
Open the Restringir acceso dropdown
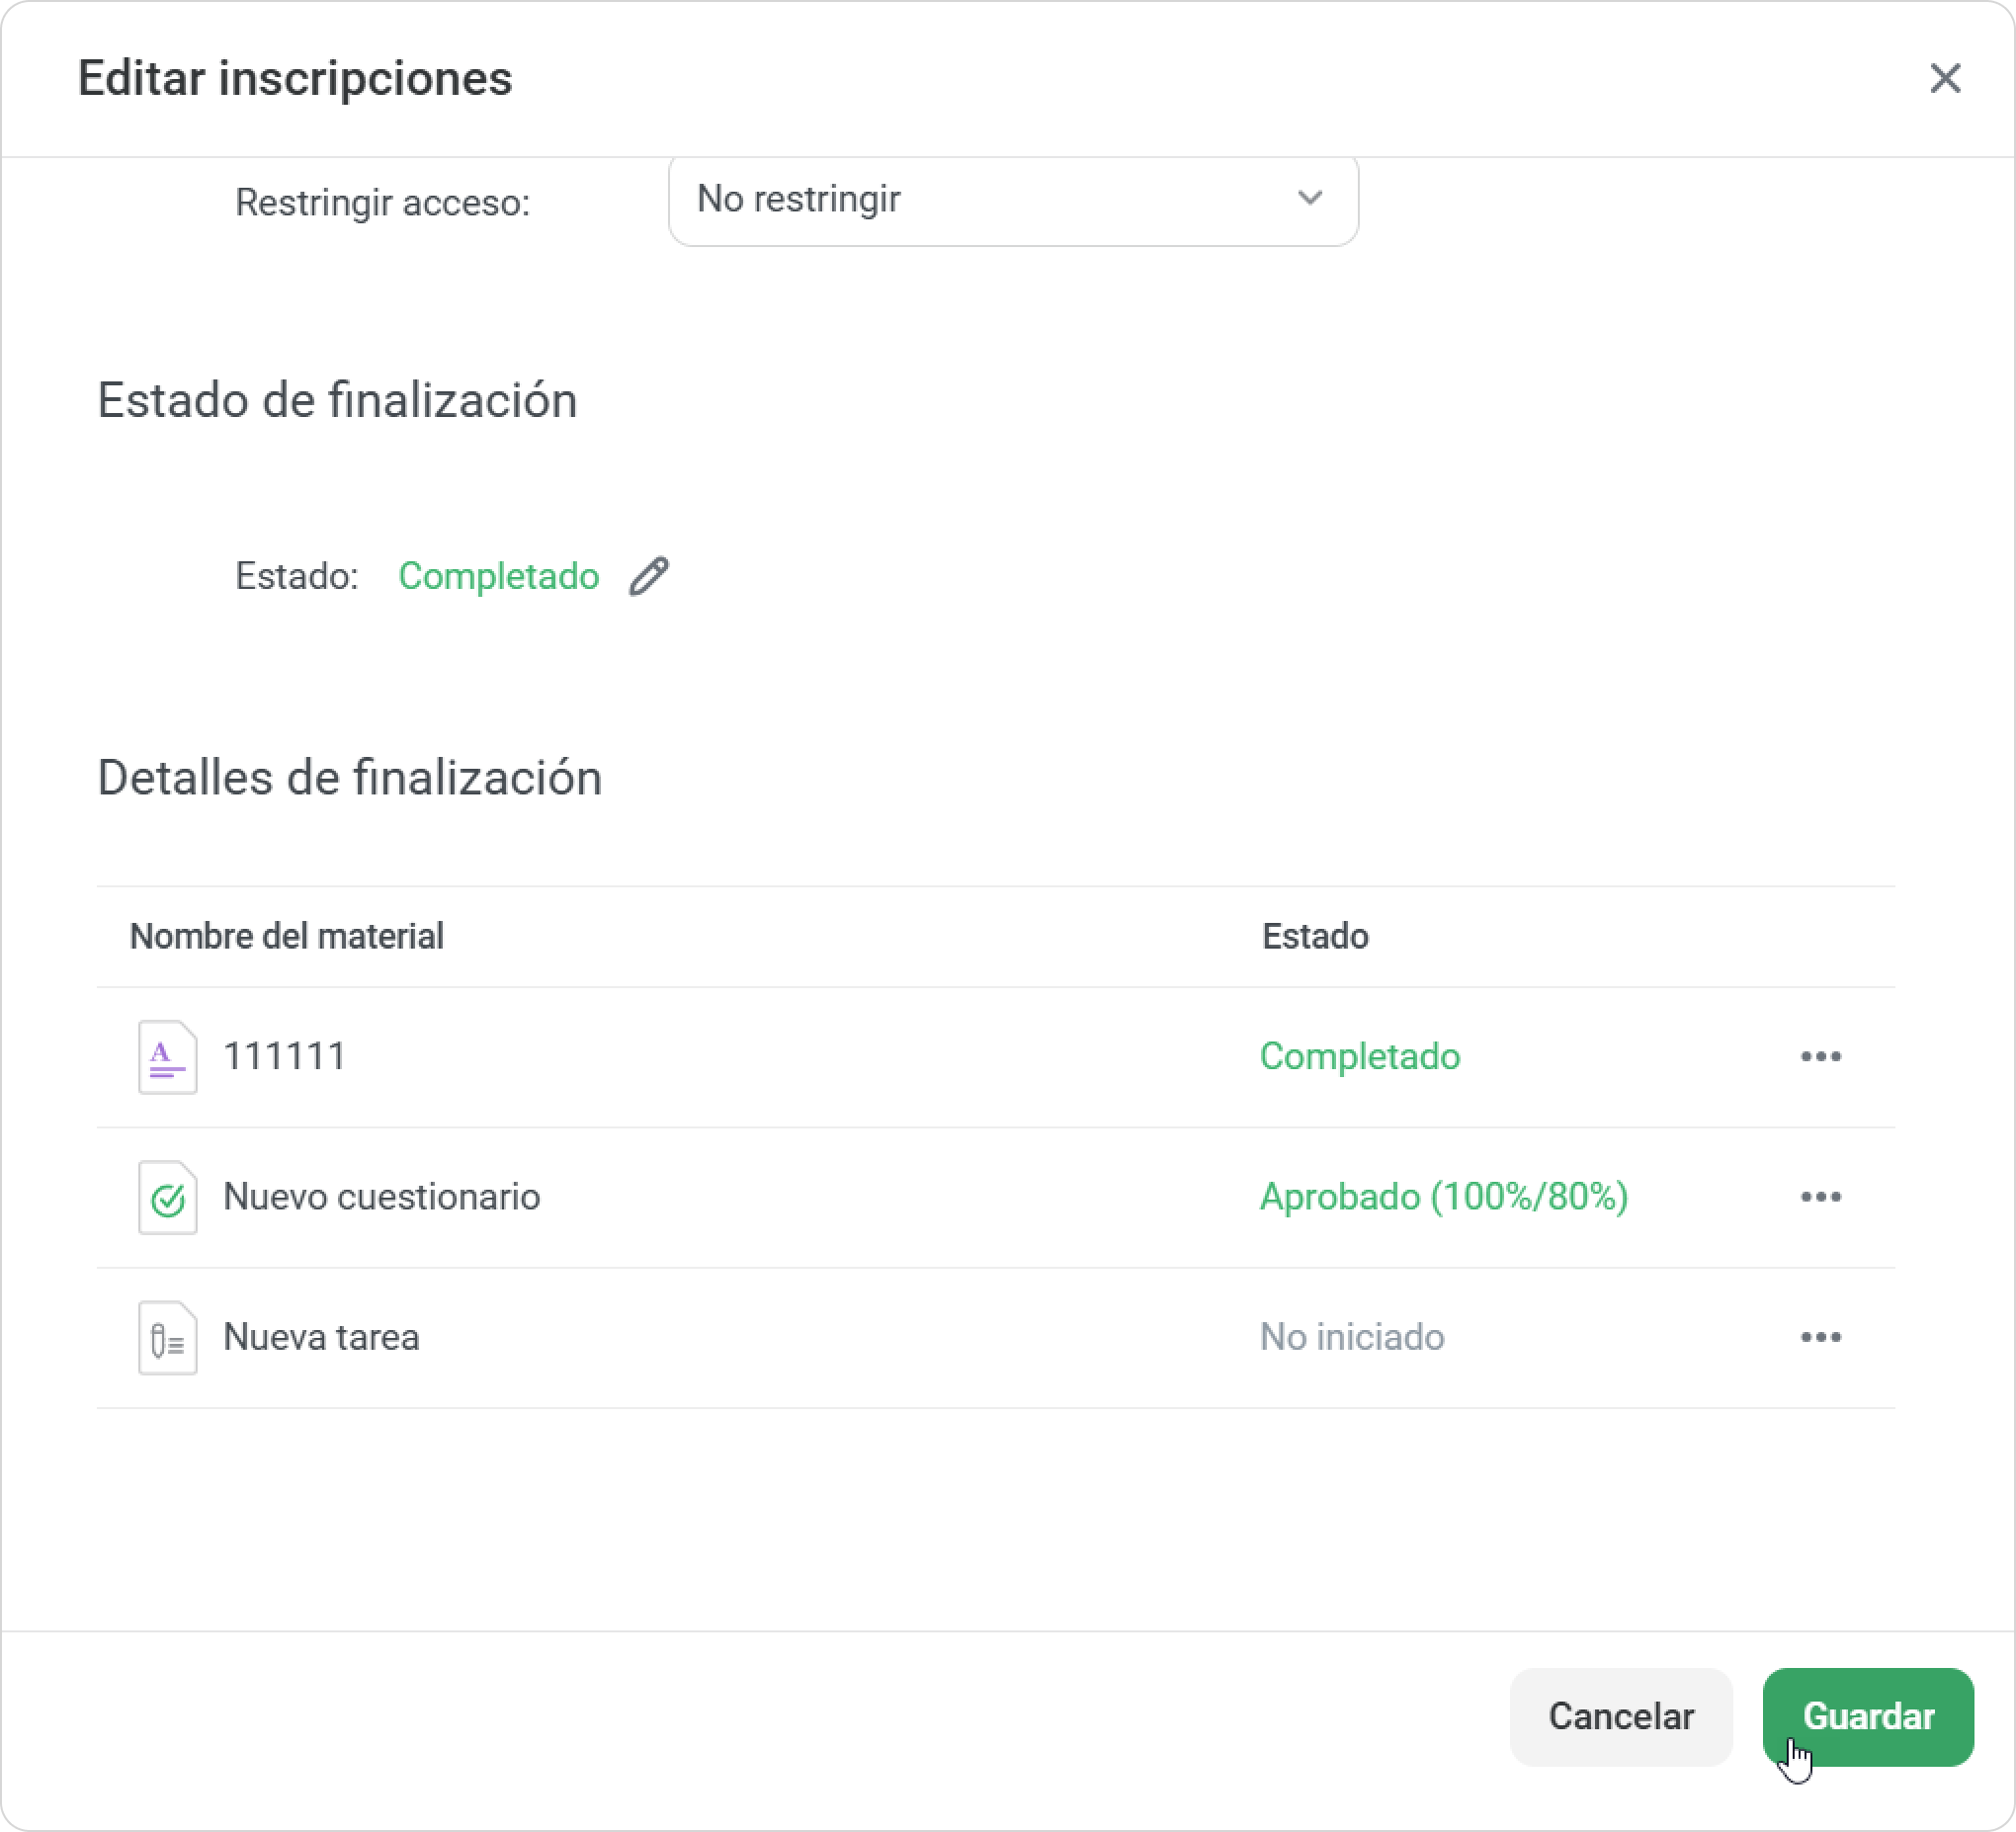pos(1013,200)
